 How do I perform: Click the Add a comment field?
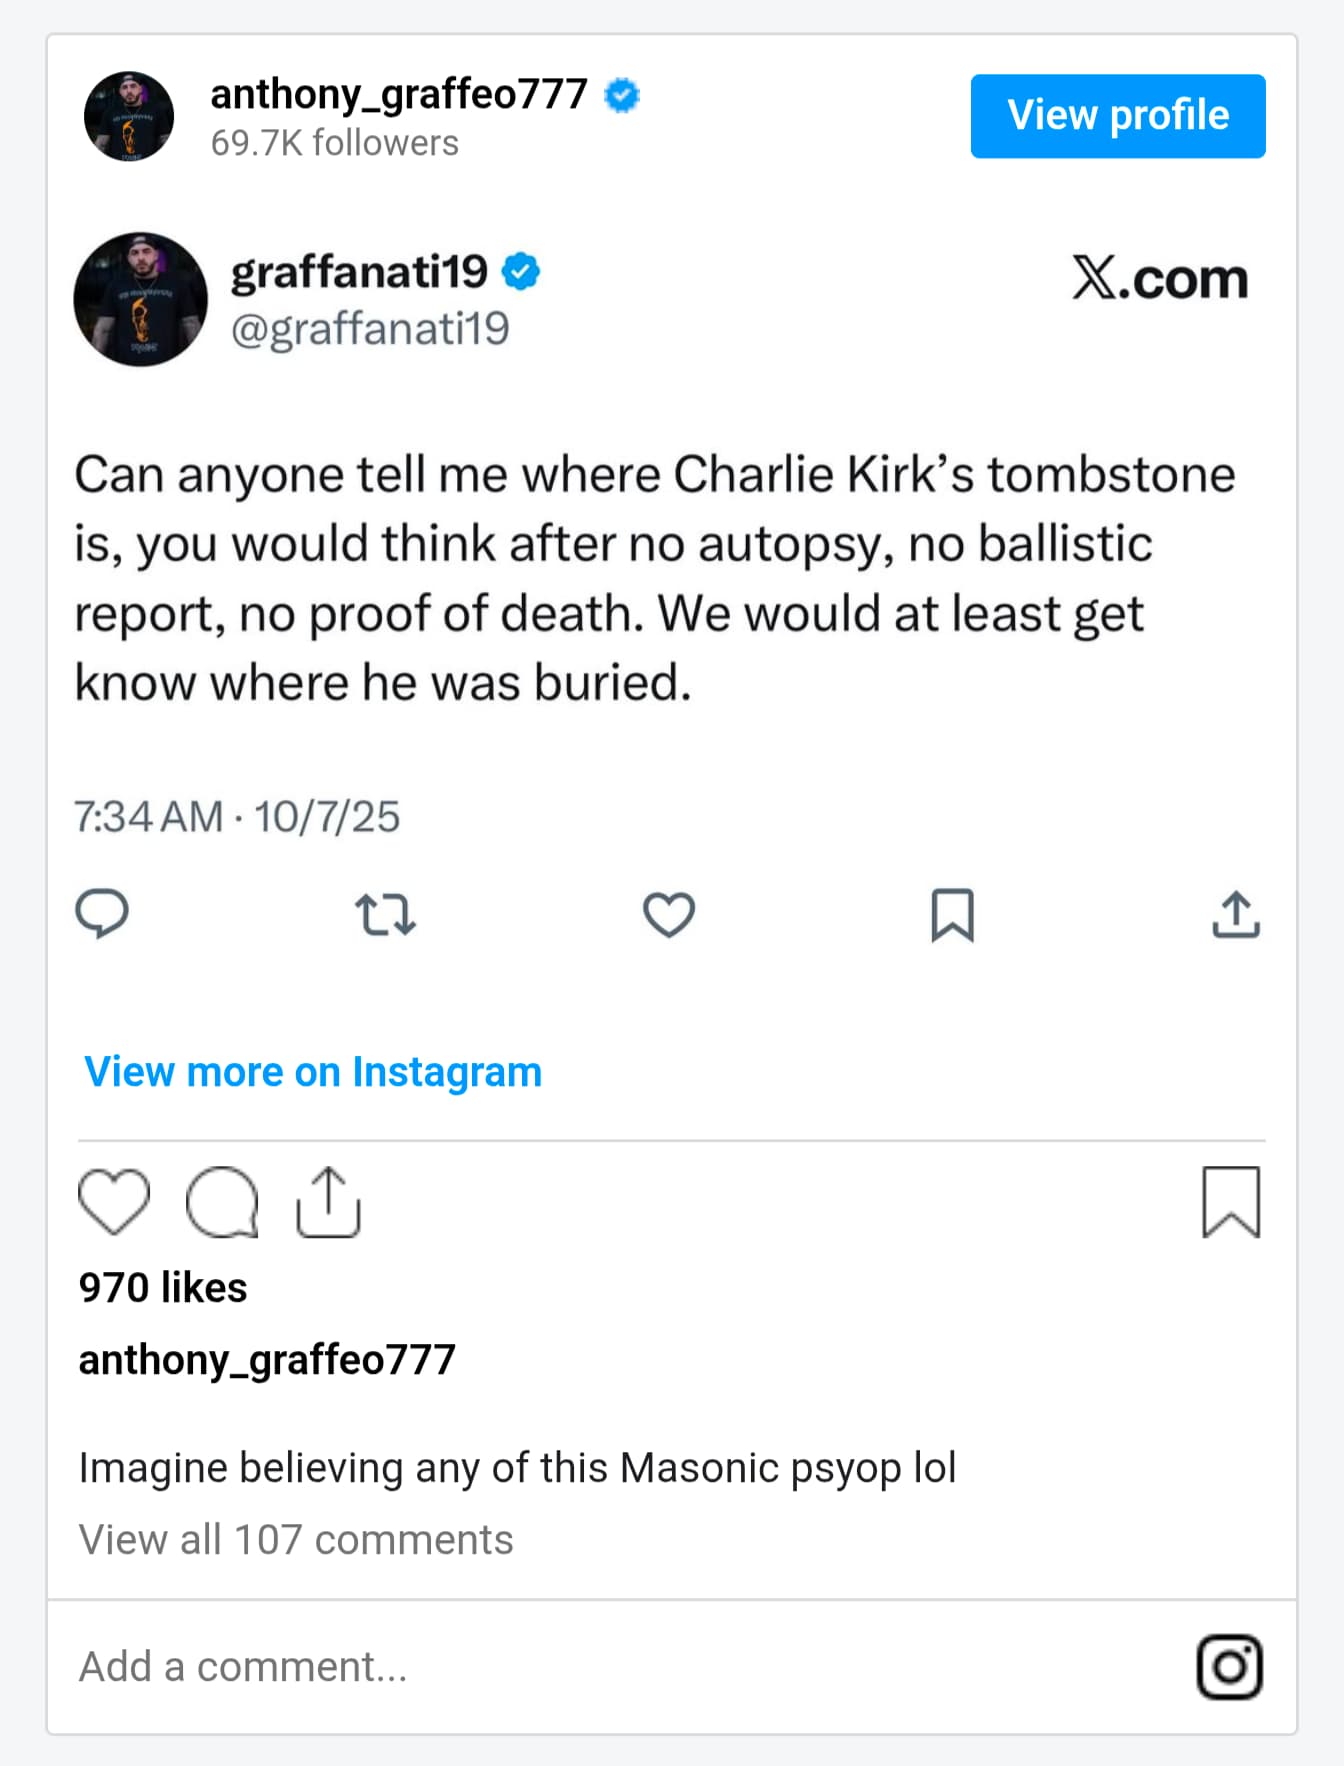(x=600, y=1667)
